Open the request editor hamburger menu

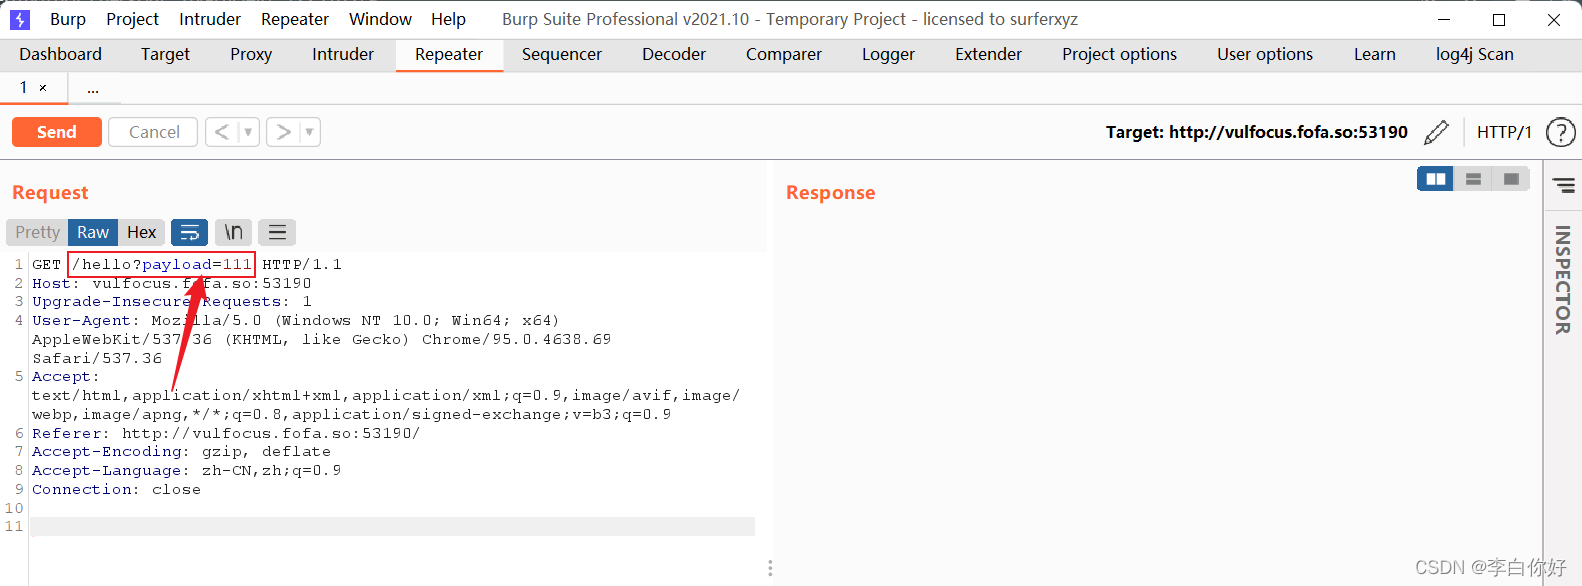point(278,232)
